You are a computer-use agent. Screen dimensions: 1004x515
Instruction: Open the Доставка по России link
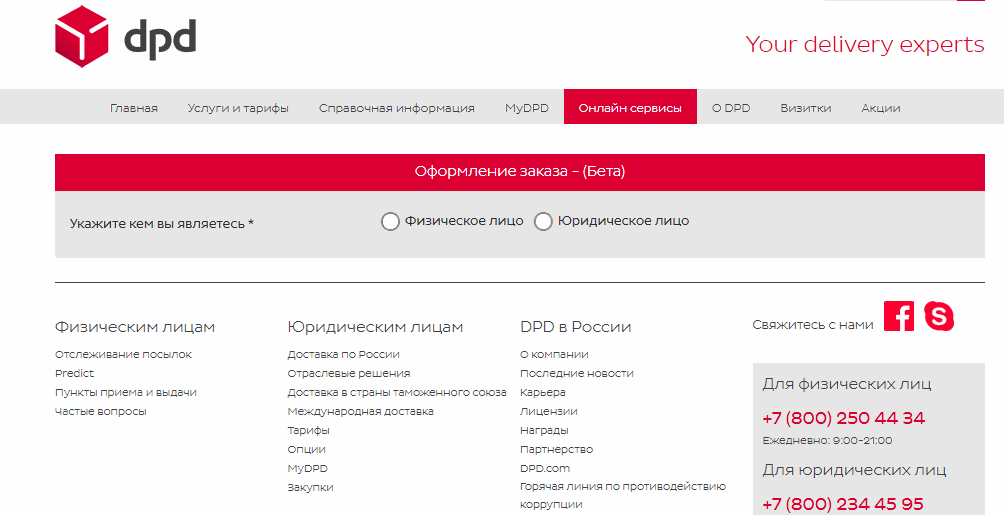pyautogui.click(x=343, y=354)
